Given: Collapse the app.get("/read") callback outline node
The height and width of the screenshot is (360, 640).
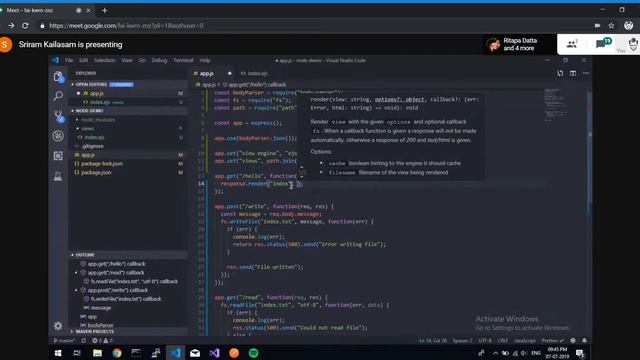Looking at the screenshot, I should [x=76, y=273].
